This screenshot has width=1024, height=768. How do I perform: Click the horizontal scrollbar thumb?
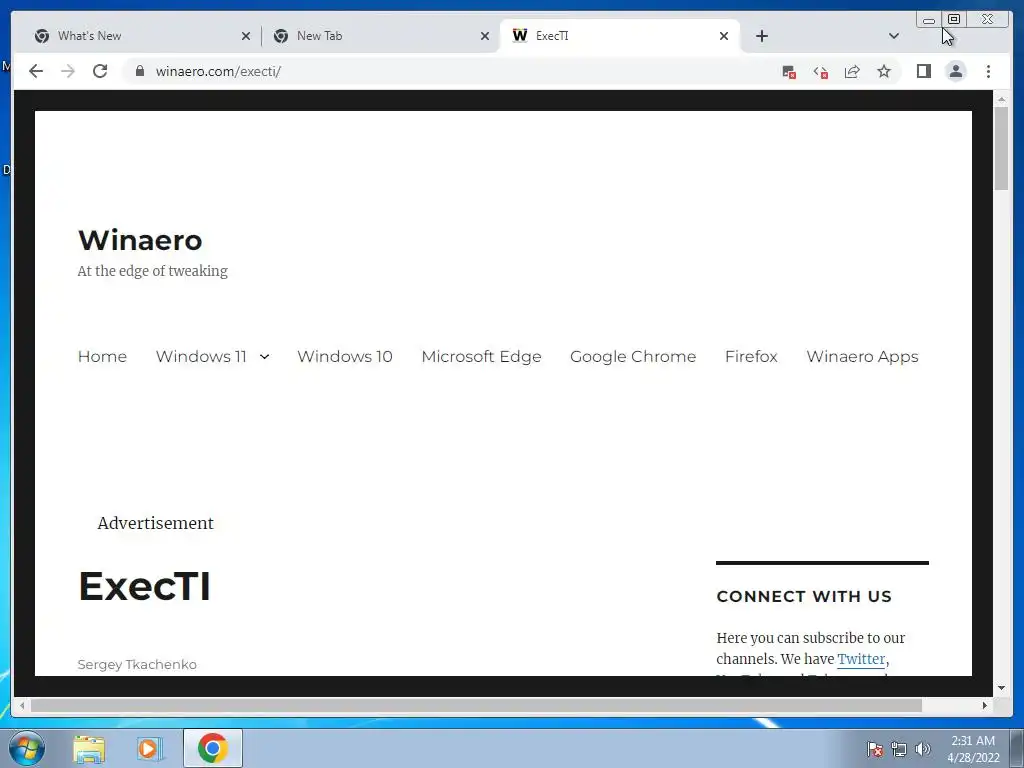point(476,705)
